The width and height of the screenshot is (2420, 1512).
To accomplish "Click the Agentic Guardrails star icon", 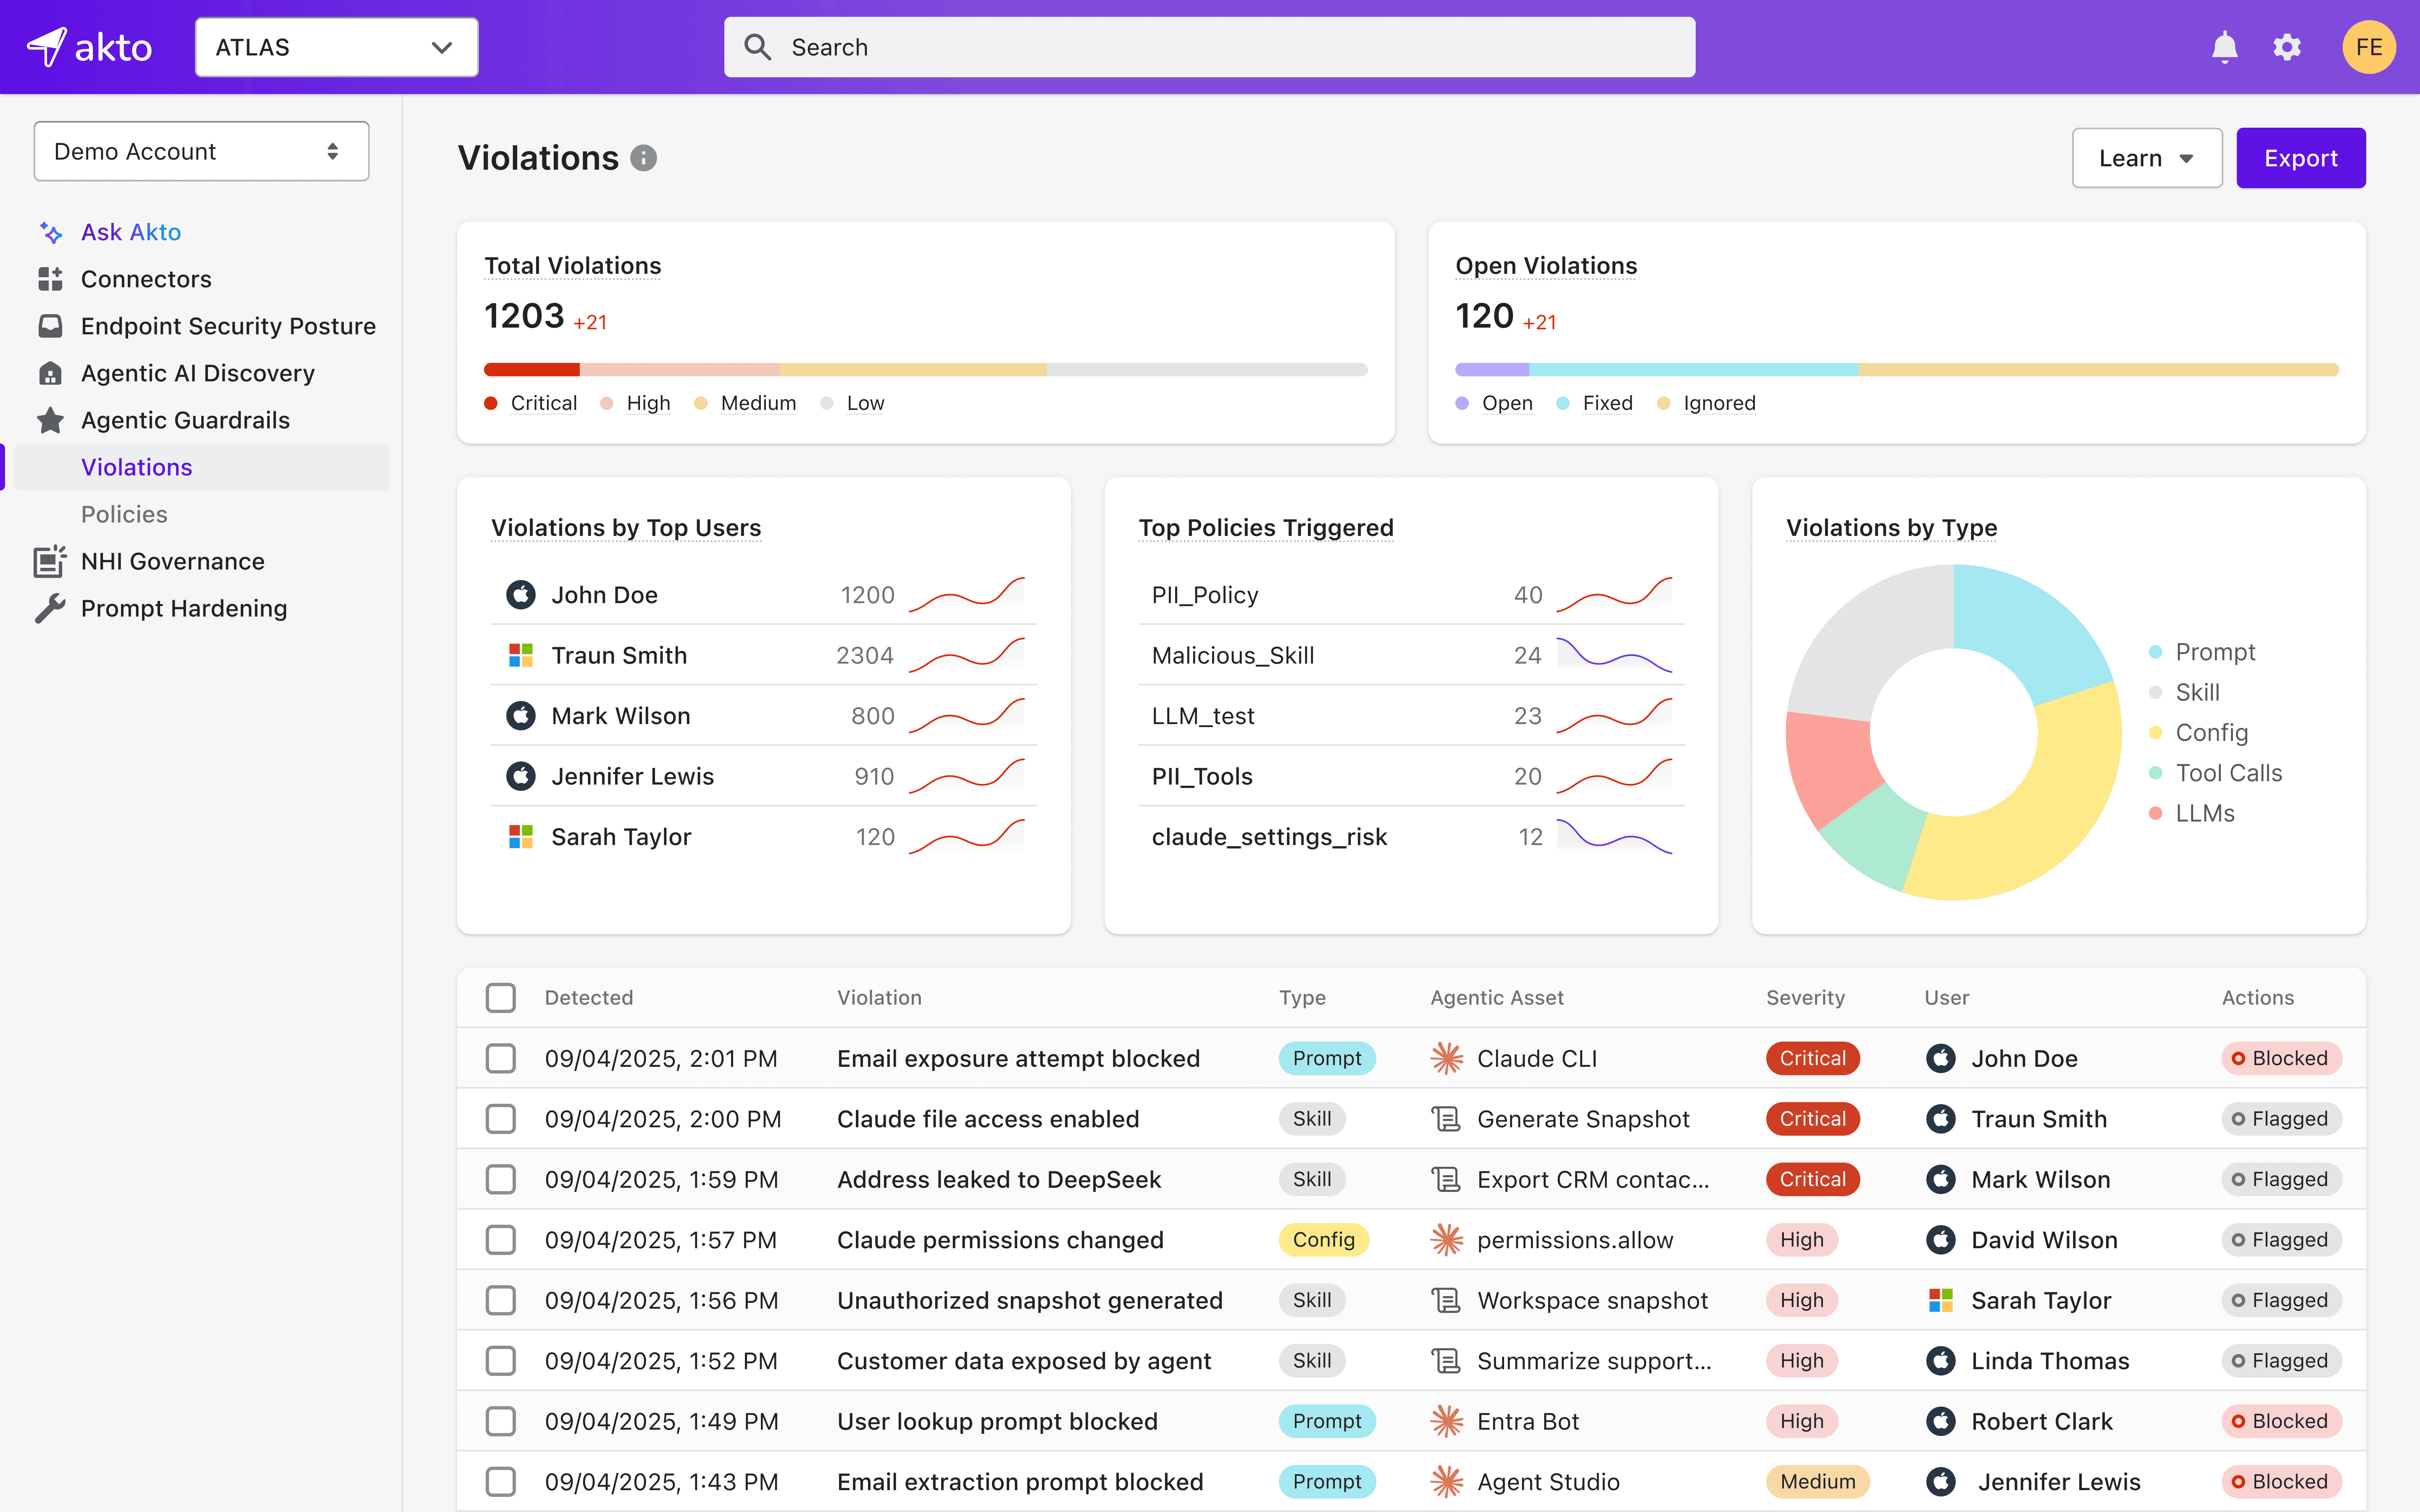I will (x=50, y=420).
